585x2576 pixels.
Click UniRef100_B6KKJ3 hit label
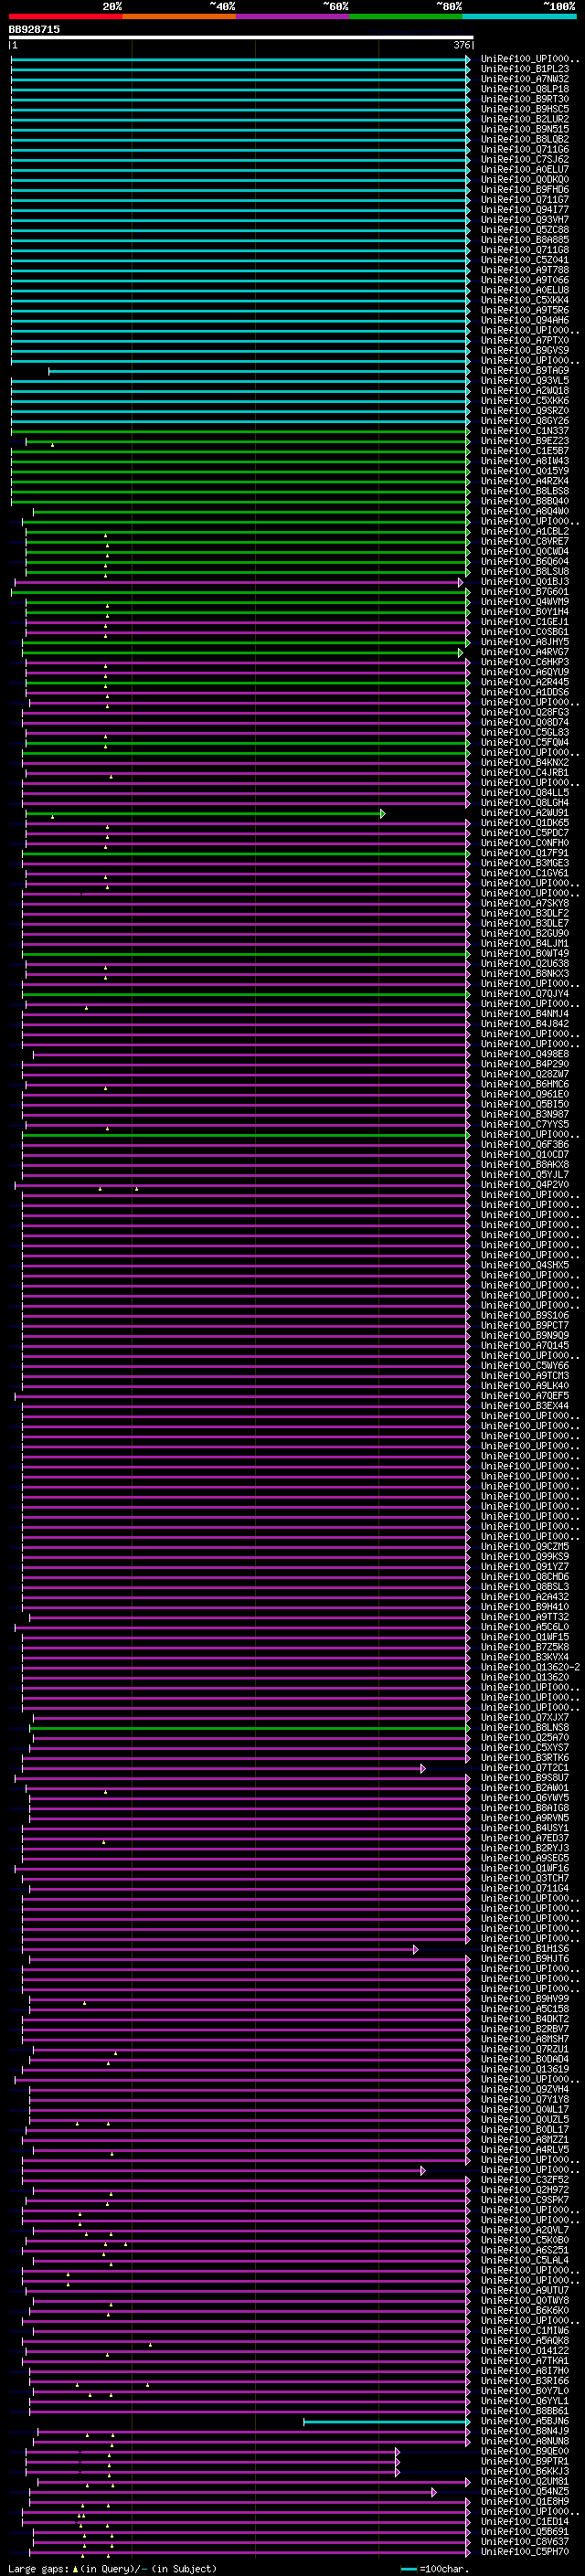coord(525,2471)
